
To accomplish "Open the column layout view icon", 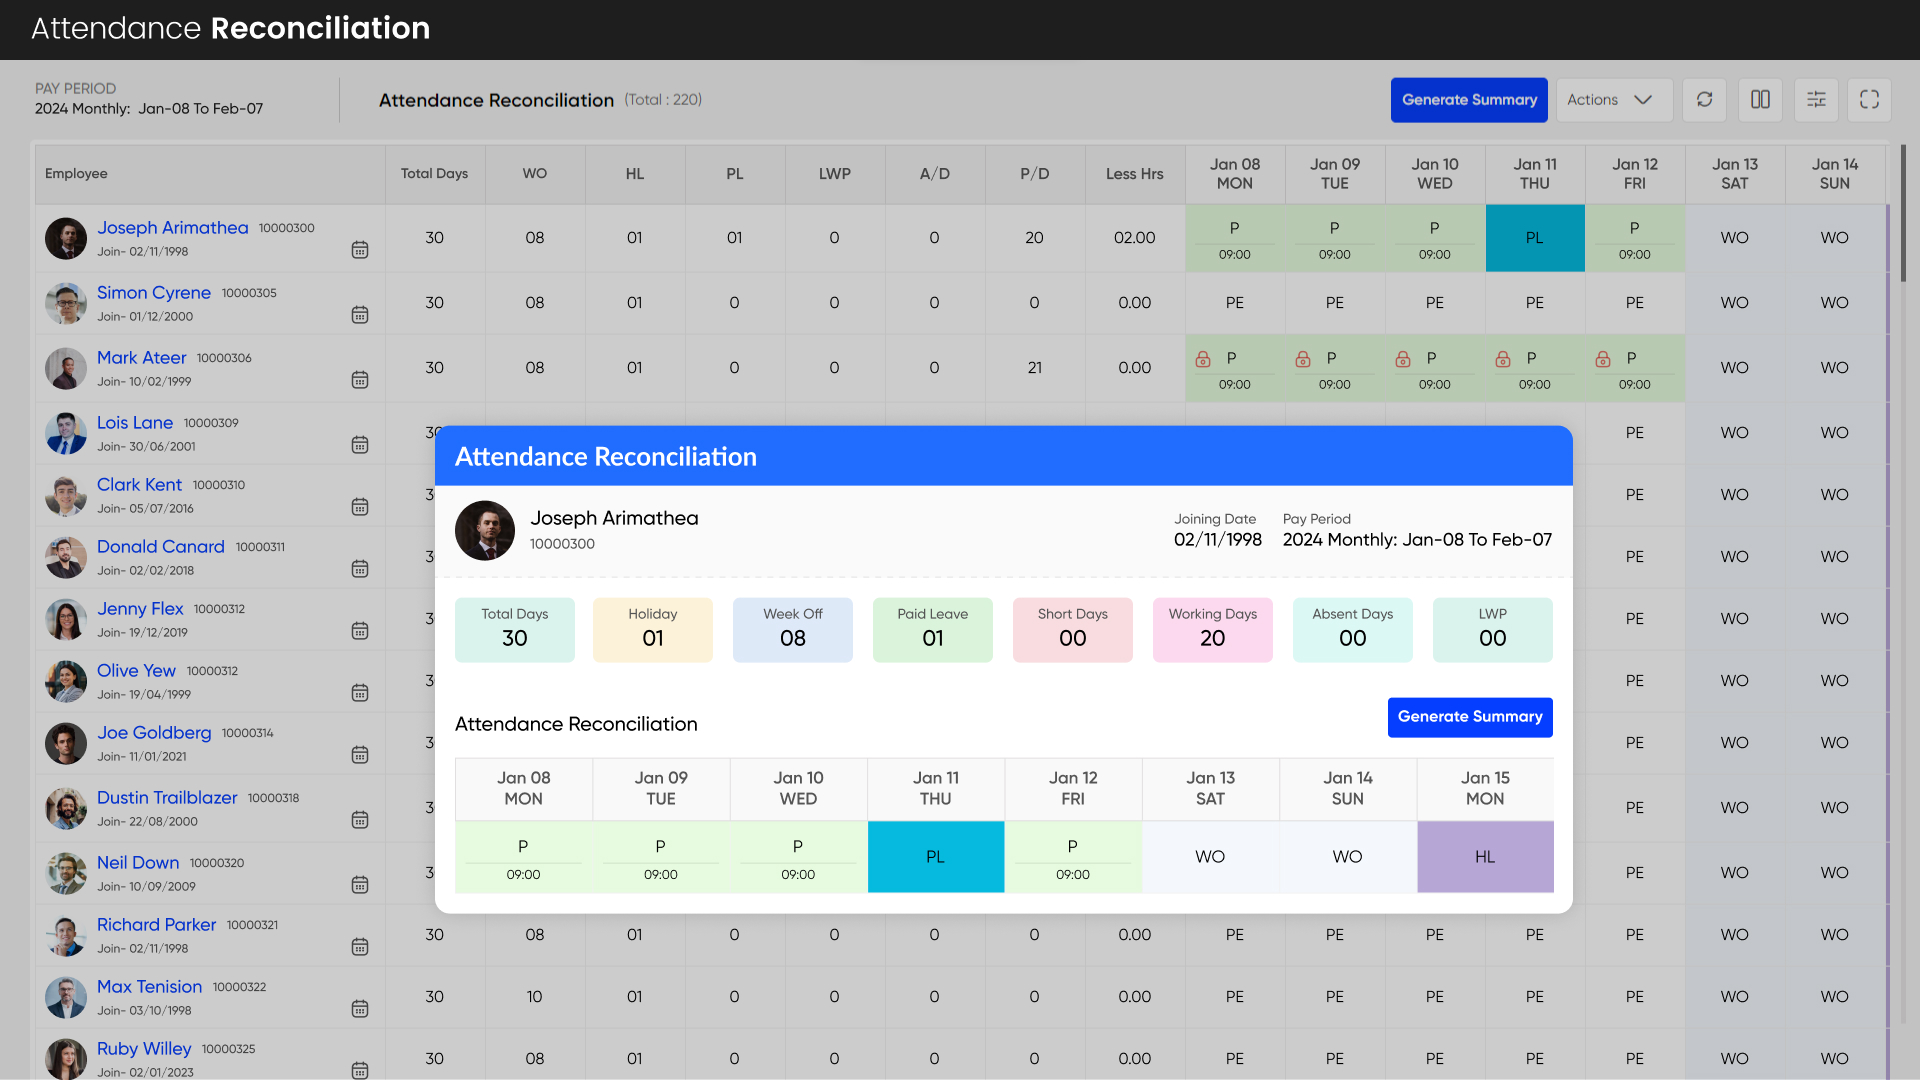I will [1760, 100].
